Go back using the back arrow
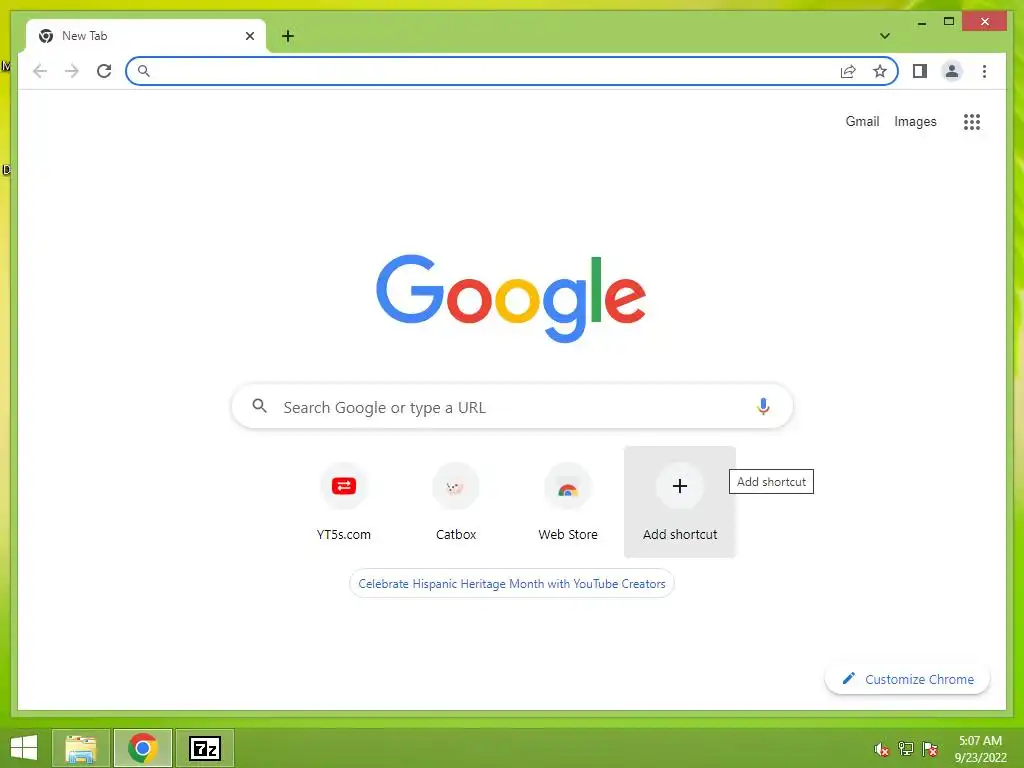 tap(40, 71)
